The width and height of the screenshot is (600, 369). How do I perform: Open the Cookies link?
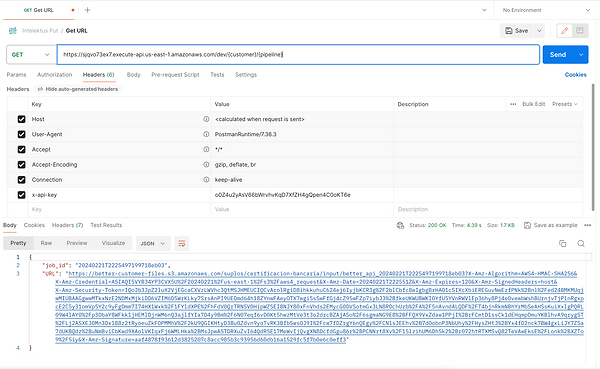point(576,75)
